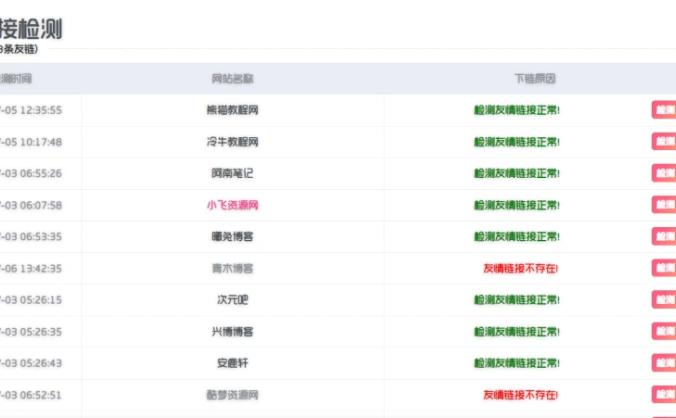The width and height of the screenshot is (676, 418).
Task: Click the site name below 次元吧
Action: coord(232,332)
